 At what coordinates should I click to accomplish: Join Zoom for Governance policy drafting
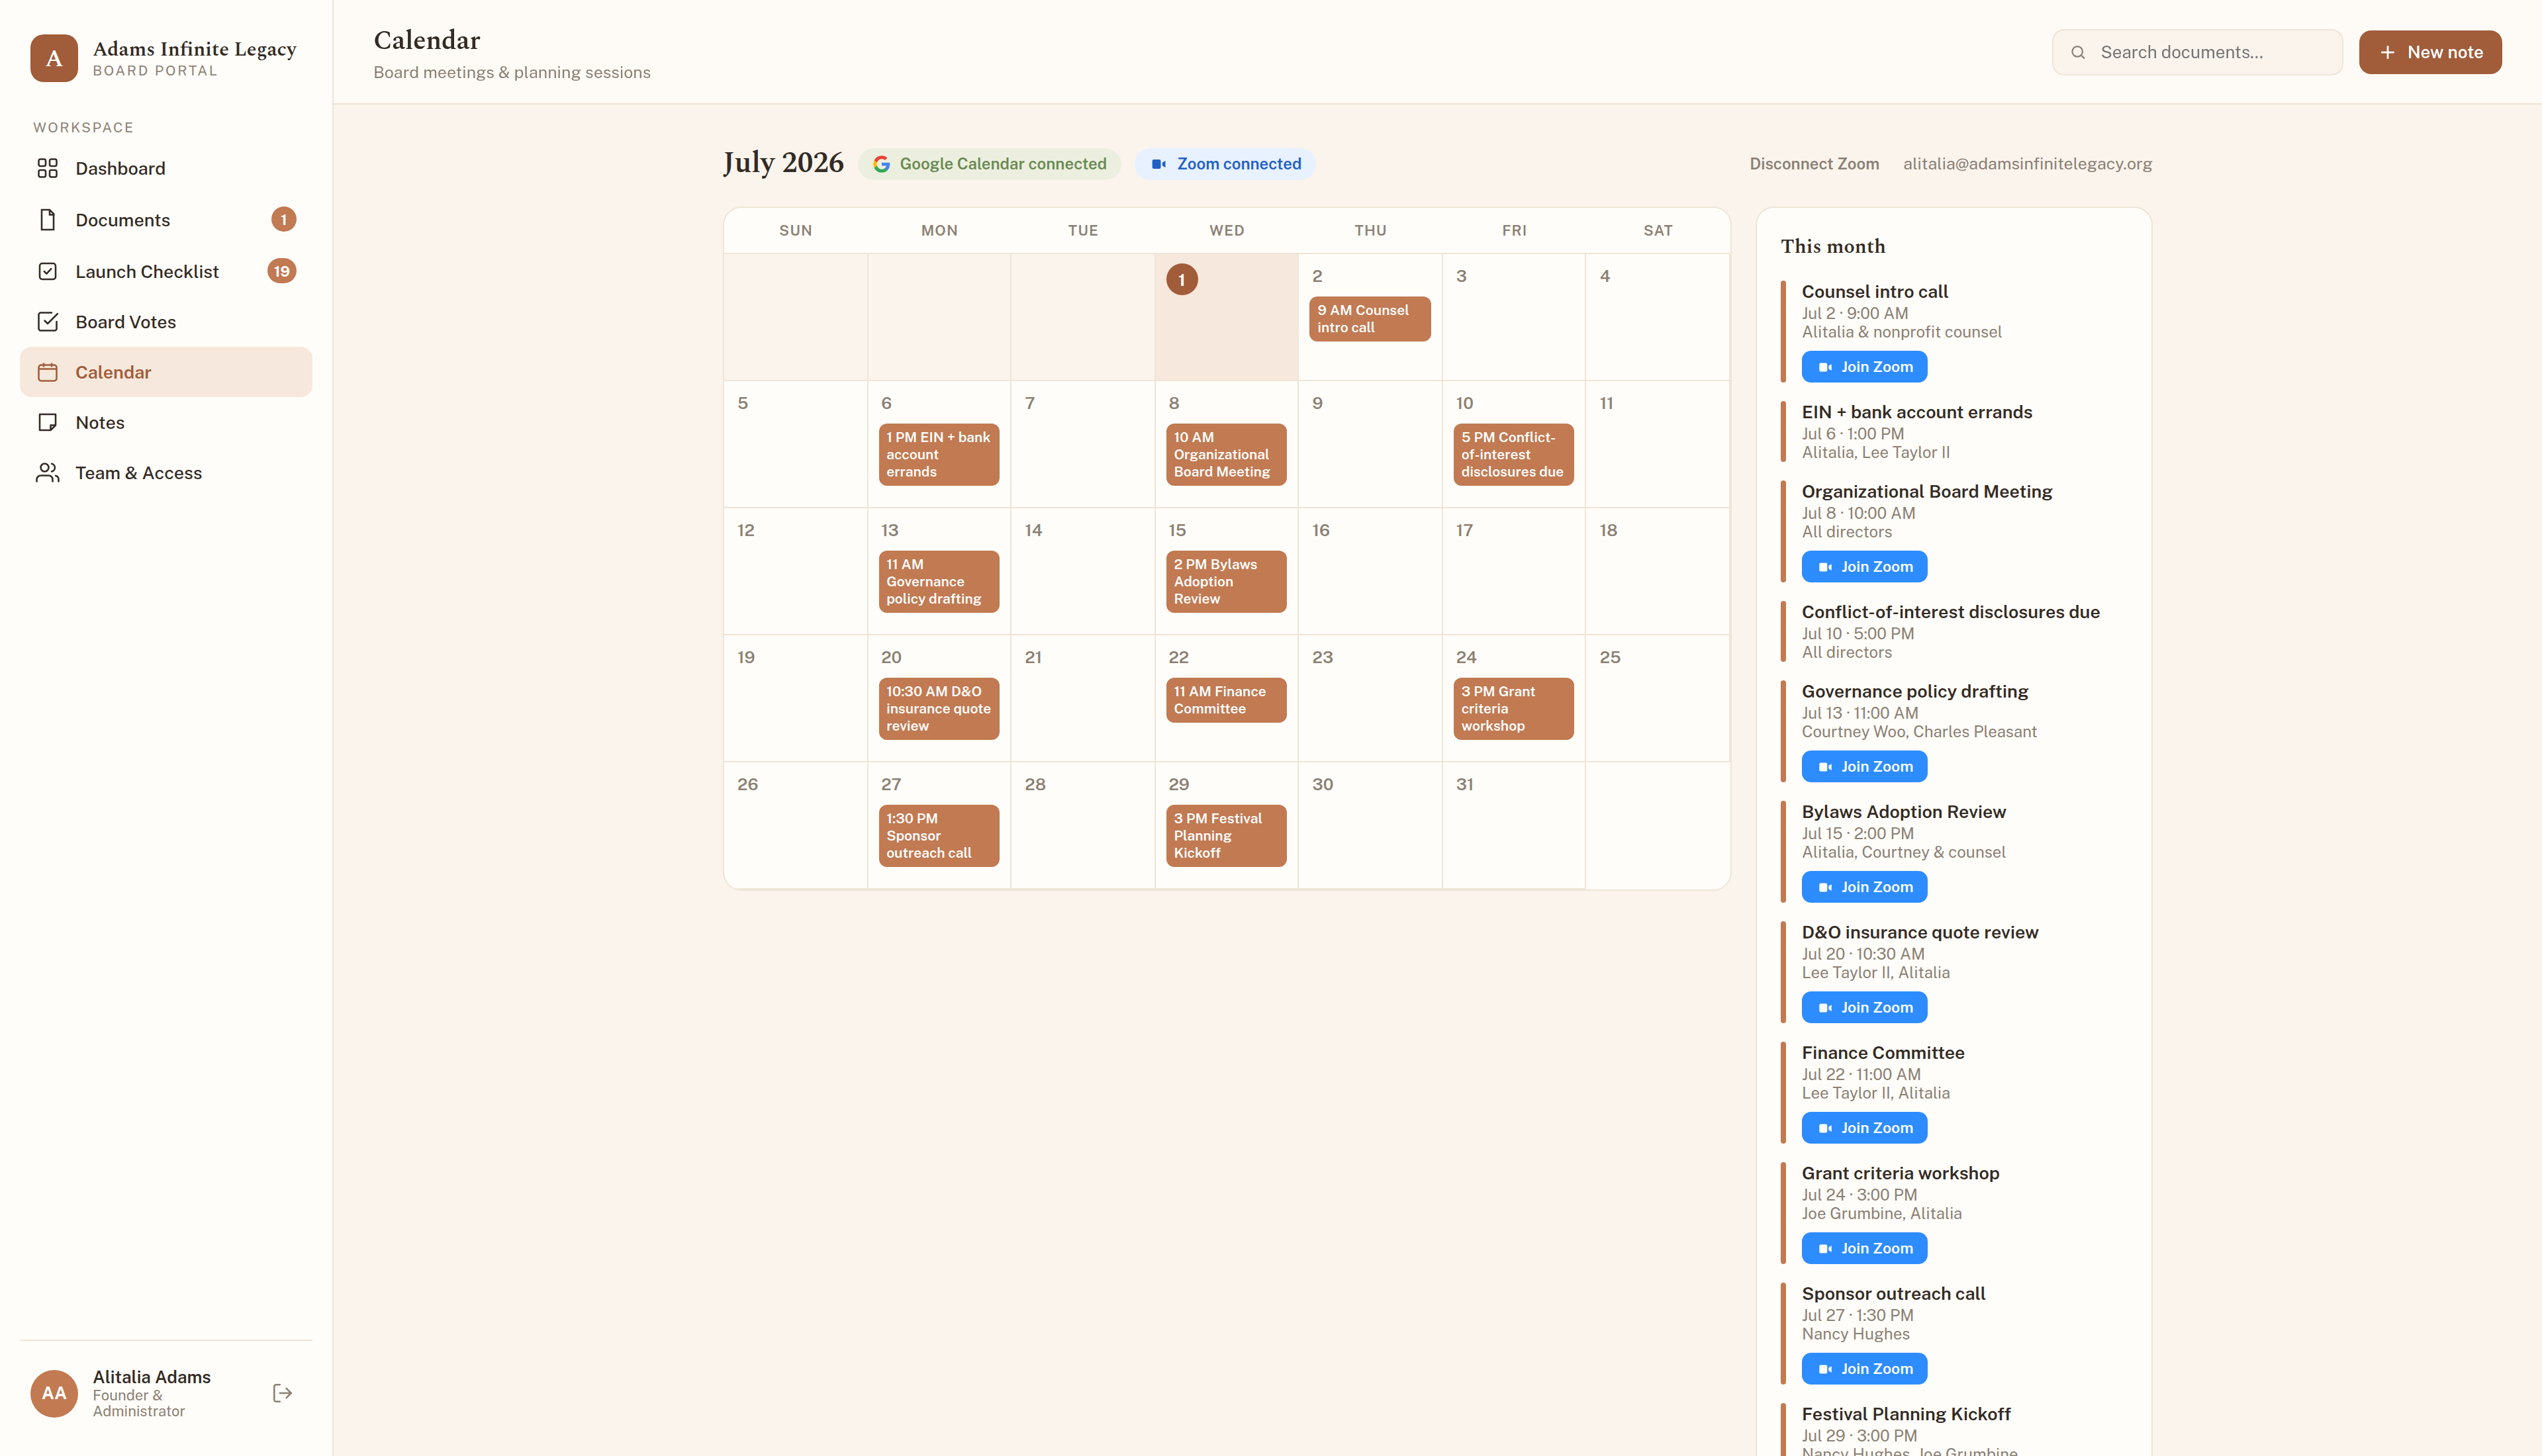[1864, 767]
